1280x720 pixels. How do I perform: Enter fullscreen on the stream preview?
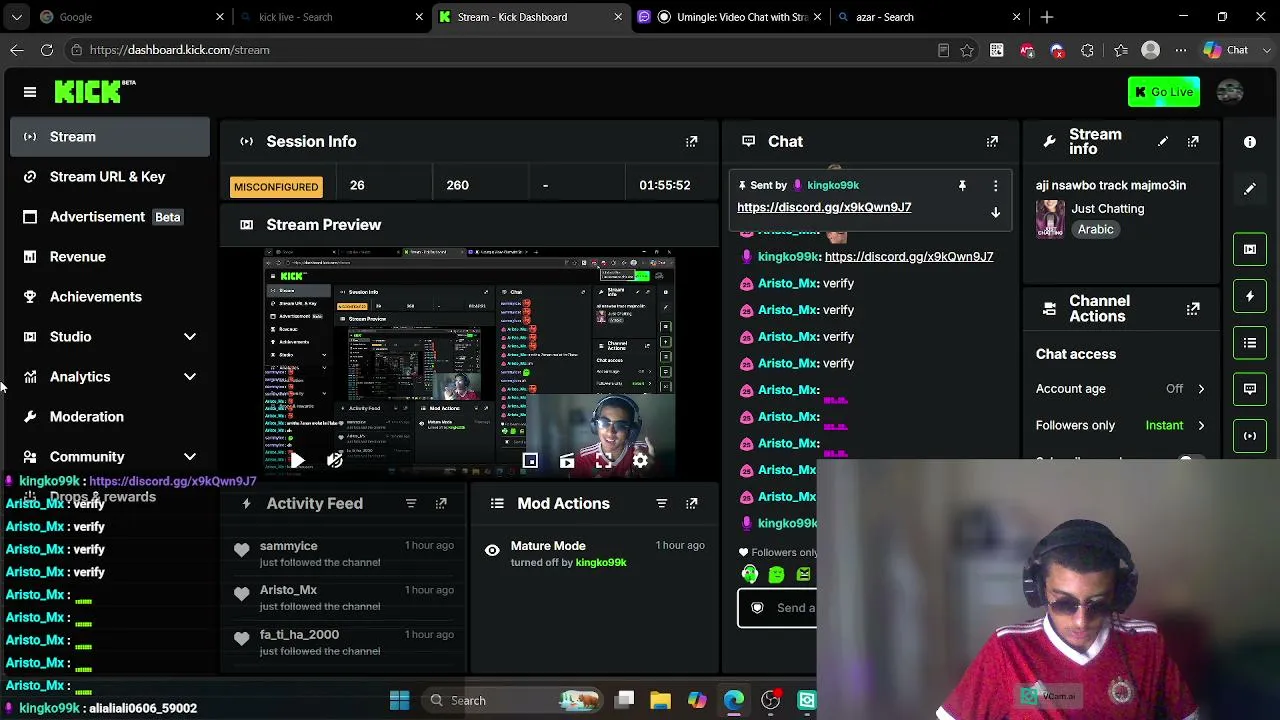click(x=604, y=460)
